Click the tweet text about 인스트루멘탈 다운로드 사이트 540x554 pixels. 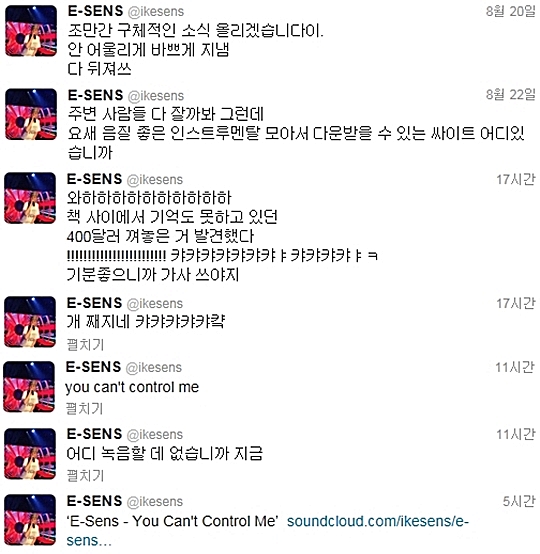[296, 133]
